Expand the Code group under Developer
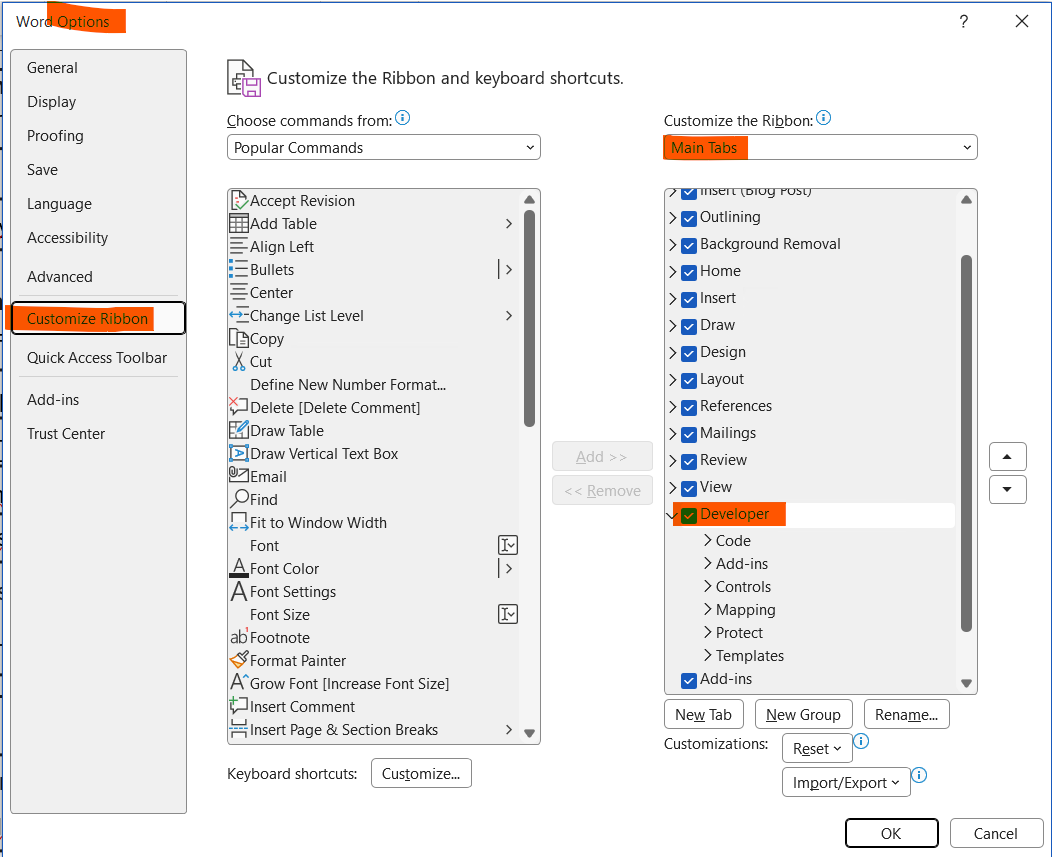 click(x=706, y=540)
